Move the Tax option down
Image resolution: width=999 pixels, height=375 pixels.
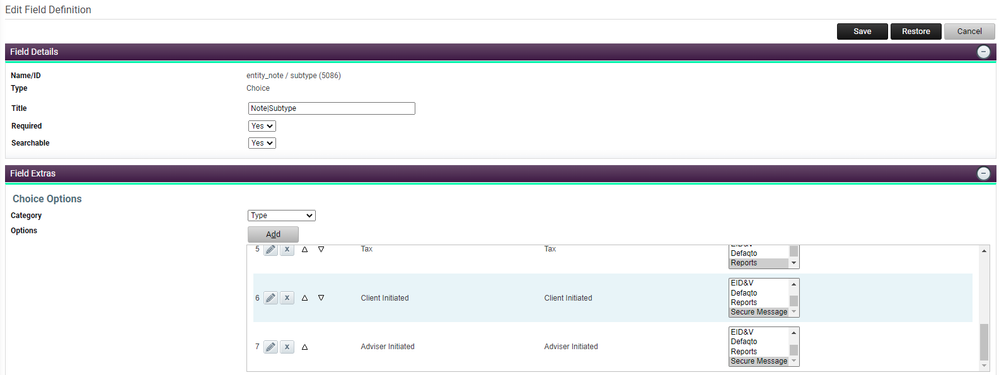(x=321, y=250)
